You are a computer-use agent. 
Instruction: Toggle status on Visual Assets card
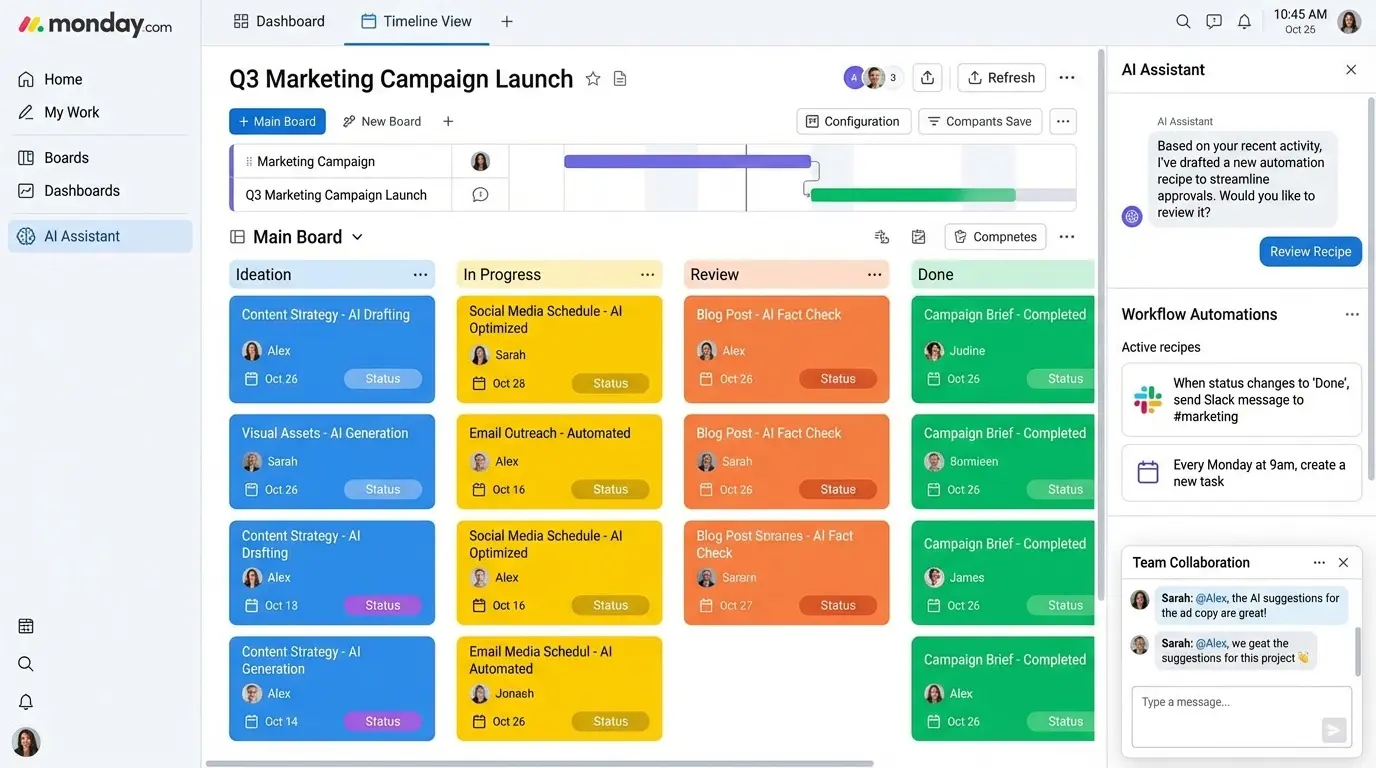click(383, 489)
